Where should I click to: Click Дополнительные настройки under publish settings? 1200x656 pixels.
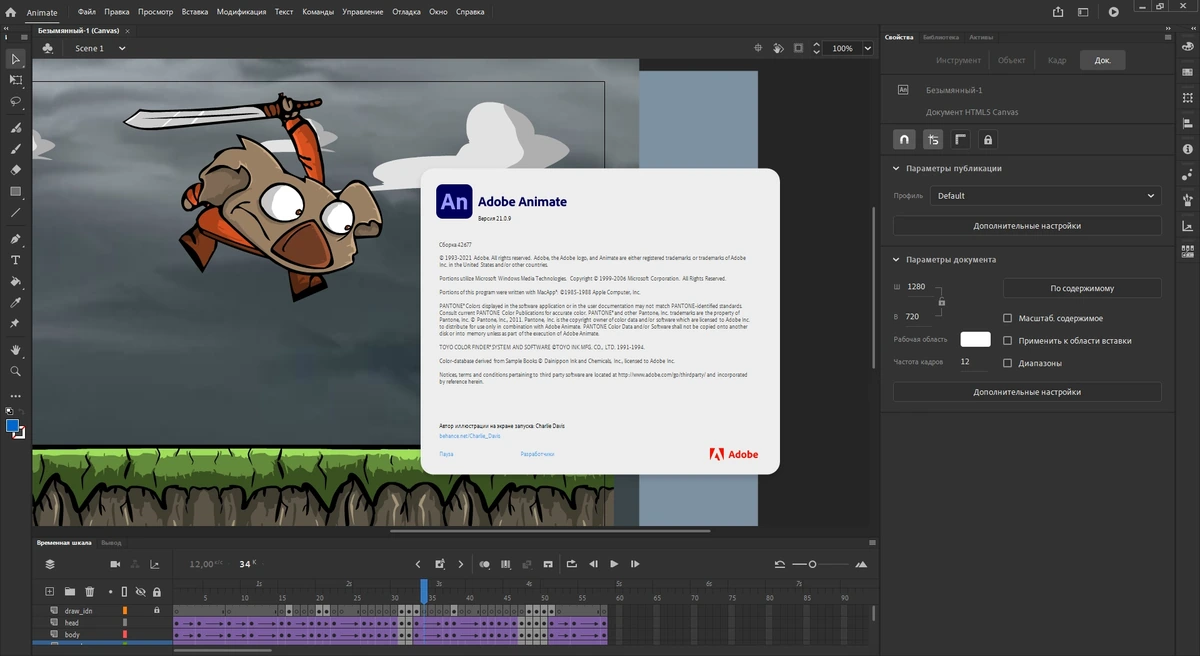(1027, 226)
